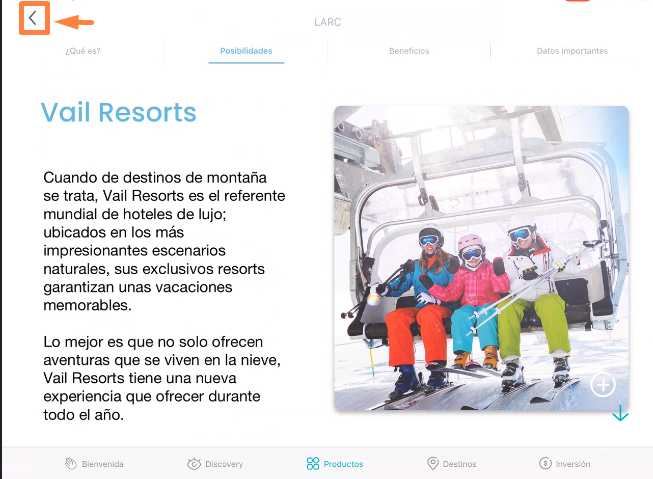Open Destinos in the bottom bar
This screenshot has height=479, width=653.
point(451,464)
